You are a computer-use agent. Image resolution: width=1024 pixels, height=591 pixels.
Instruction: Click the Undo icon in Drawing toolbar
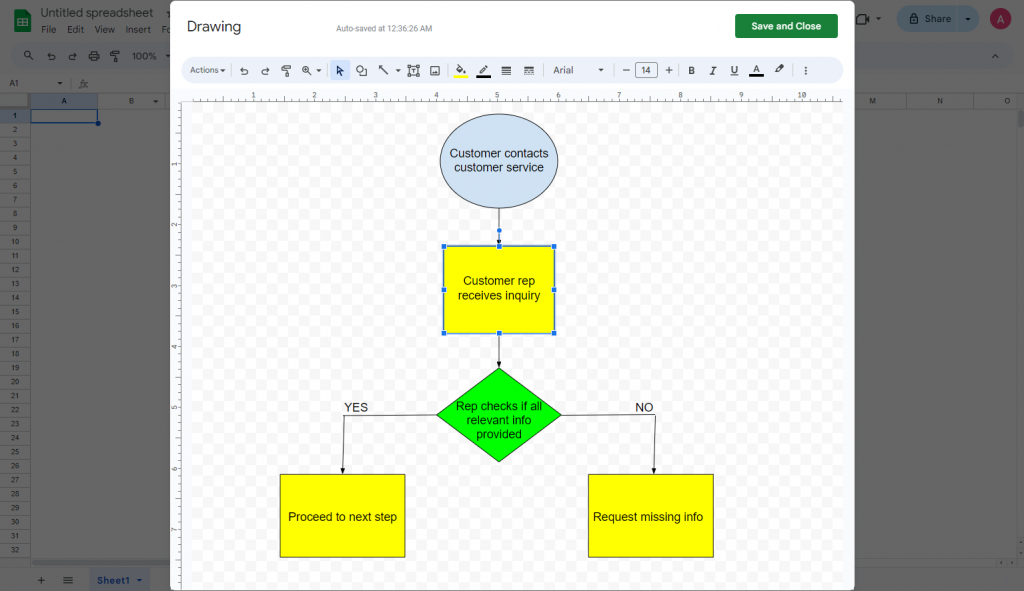click(244, 71)
